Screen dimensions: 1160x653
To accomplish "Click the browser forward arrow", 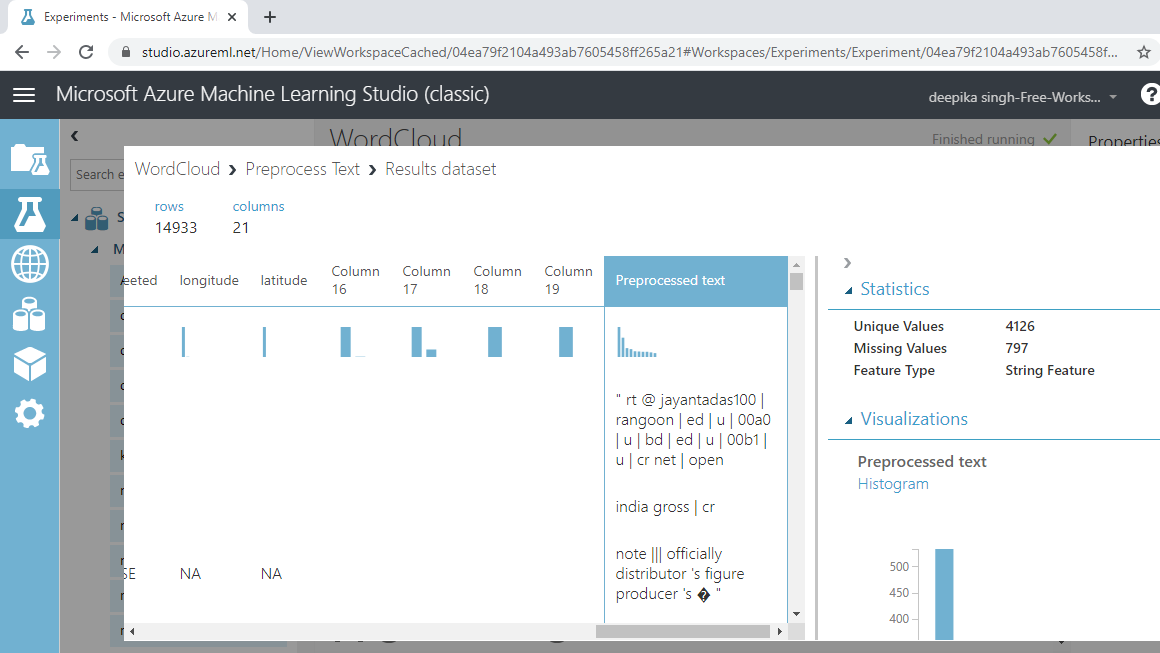I will point(54,52).
